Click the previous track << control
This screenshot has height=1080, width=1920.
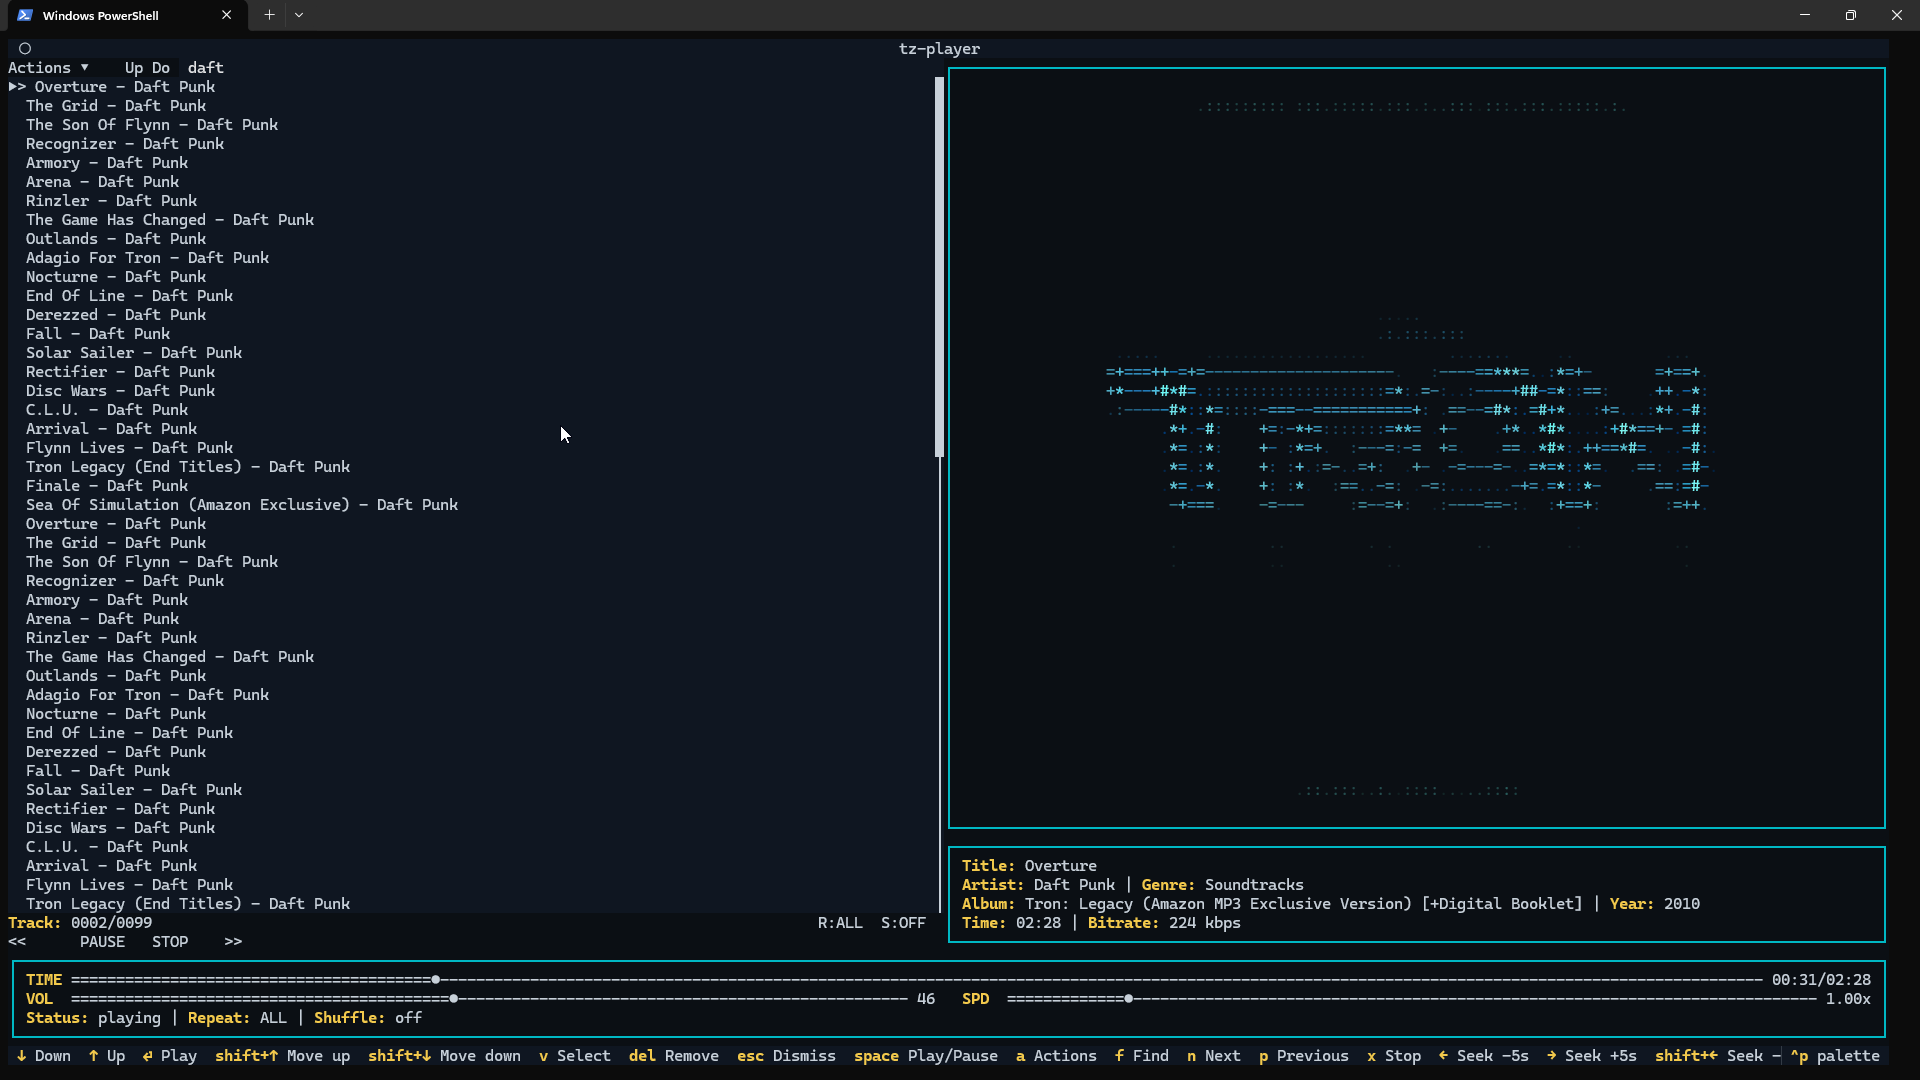pos(17,942)
